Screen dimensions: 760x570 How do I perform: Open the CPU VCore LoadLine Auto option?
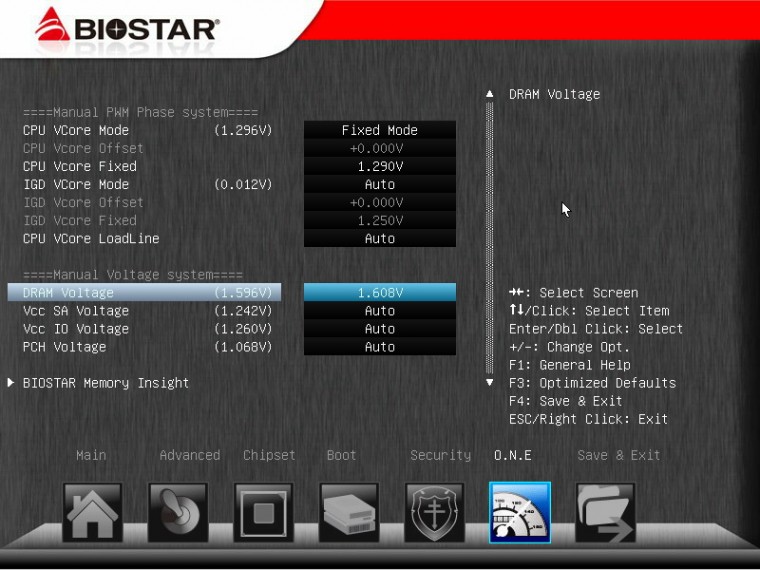point(380,238)
